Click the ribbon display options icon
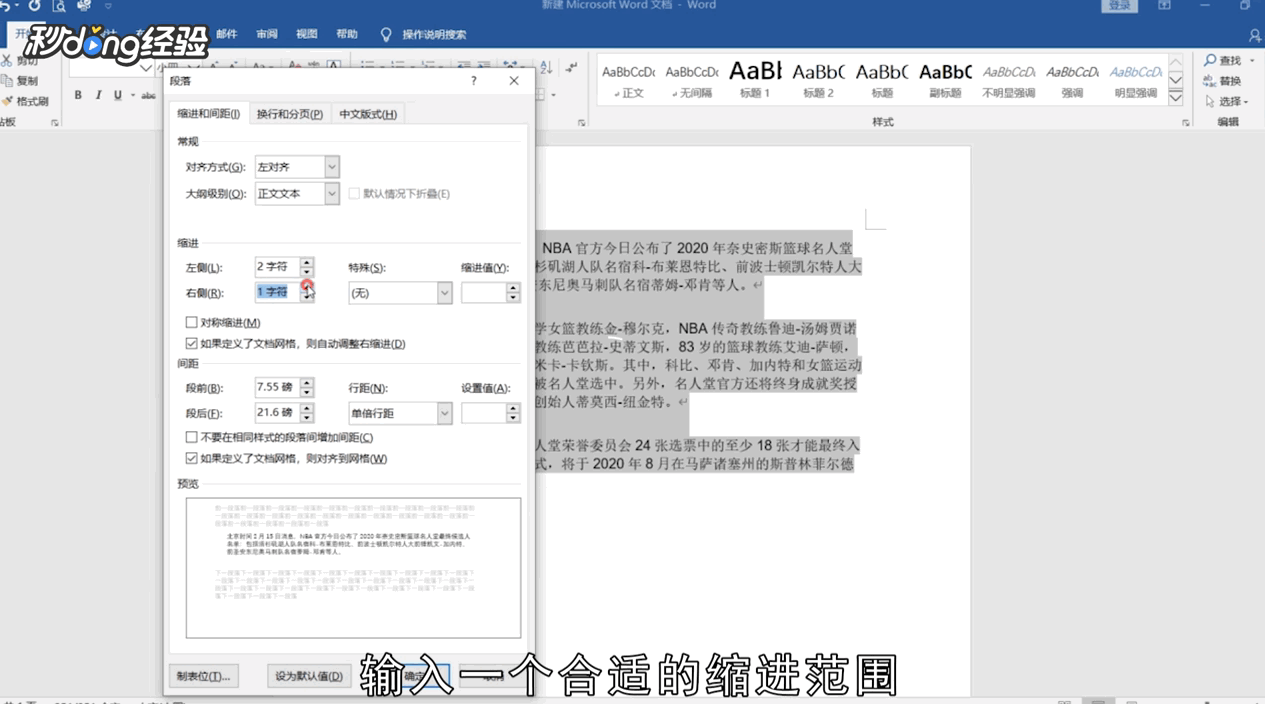Image resolution: width=1265 pixels, height=704 pixels. pyautogui.click(x=1164, y=6)
